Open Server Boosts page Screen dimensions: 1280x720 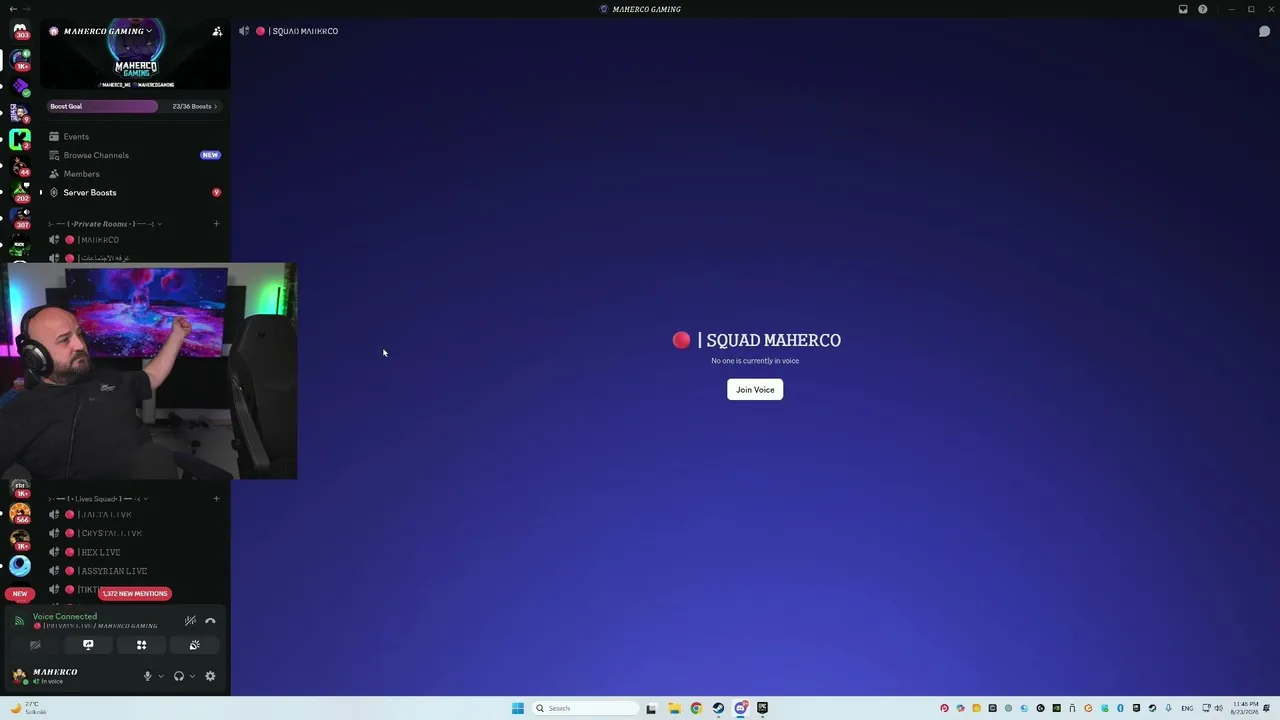point(135,192)
